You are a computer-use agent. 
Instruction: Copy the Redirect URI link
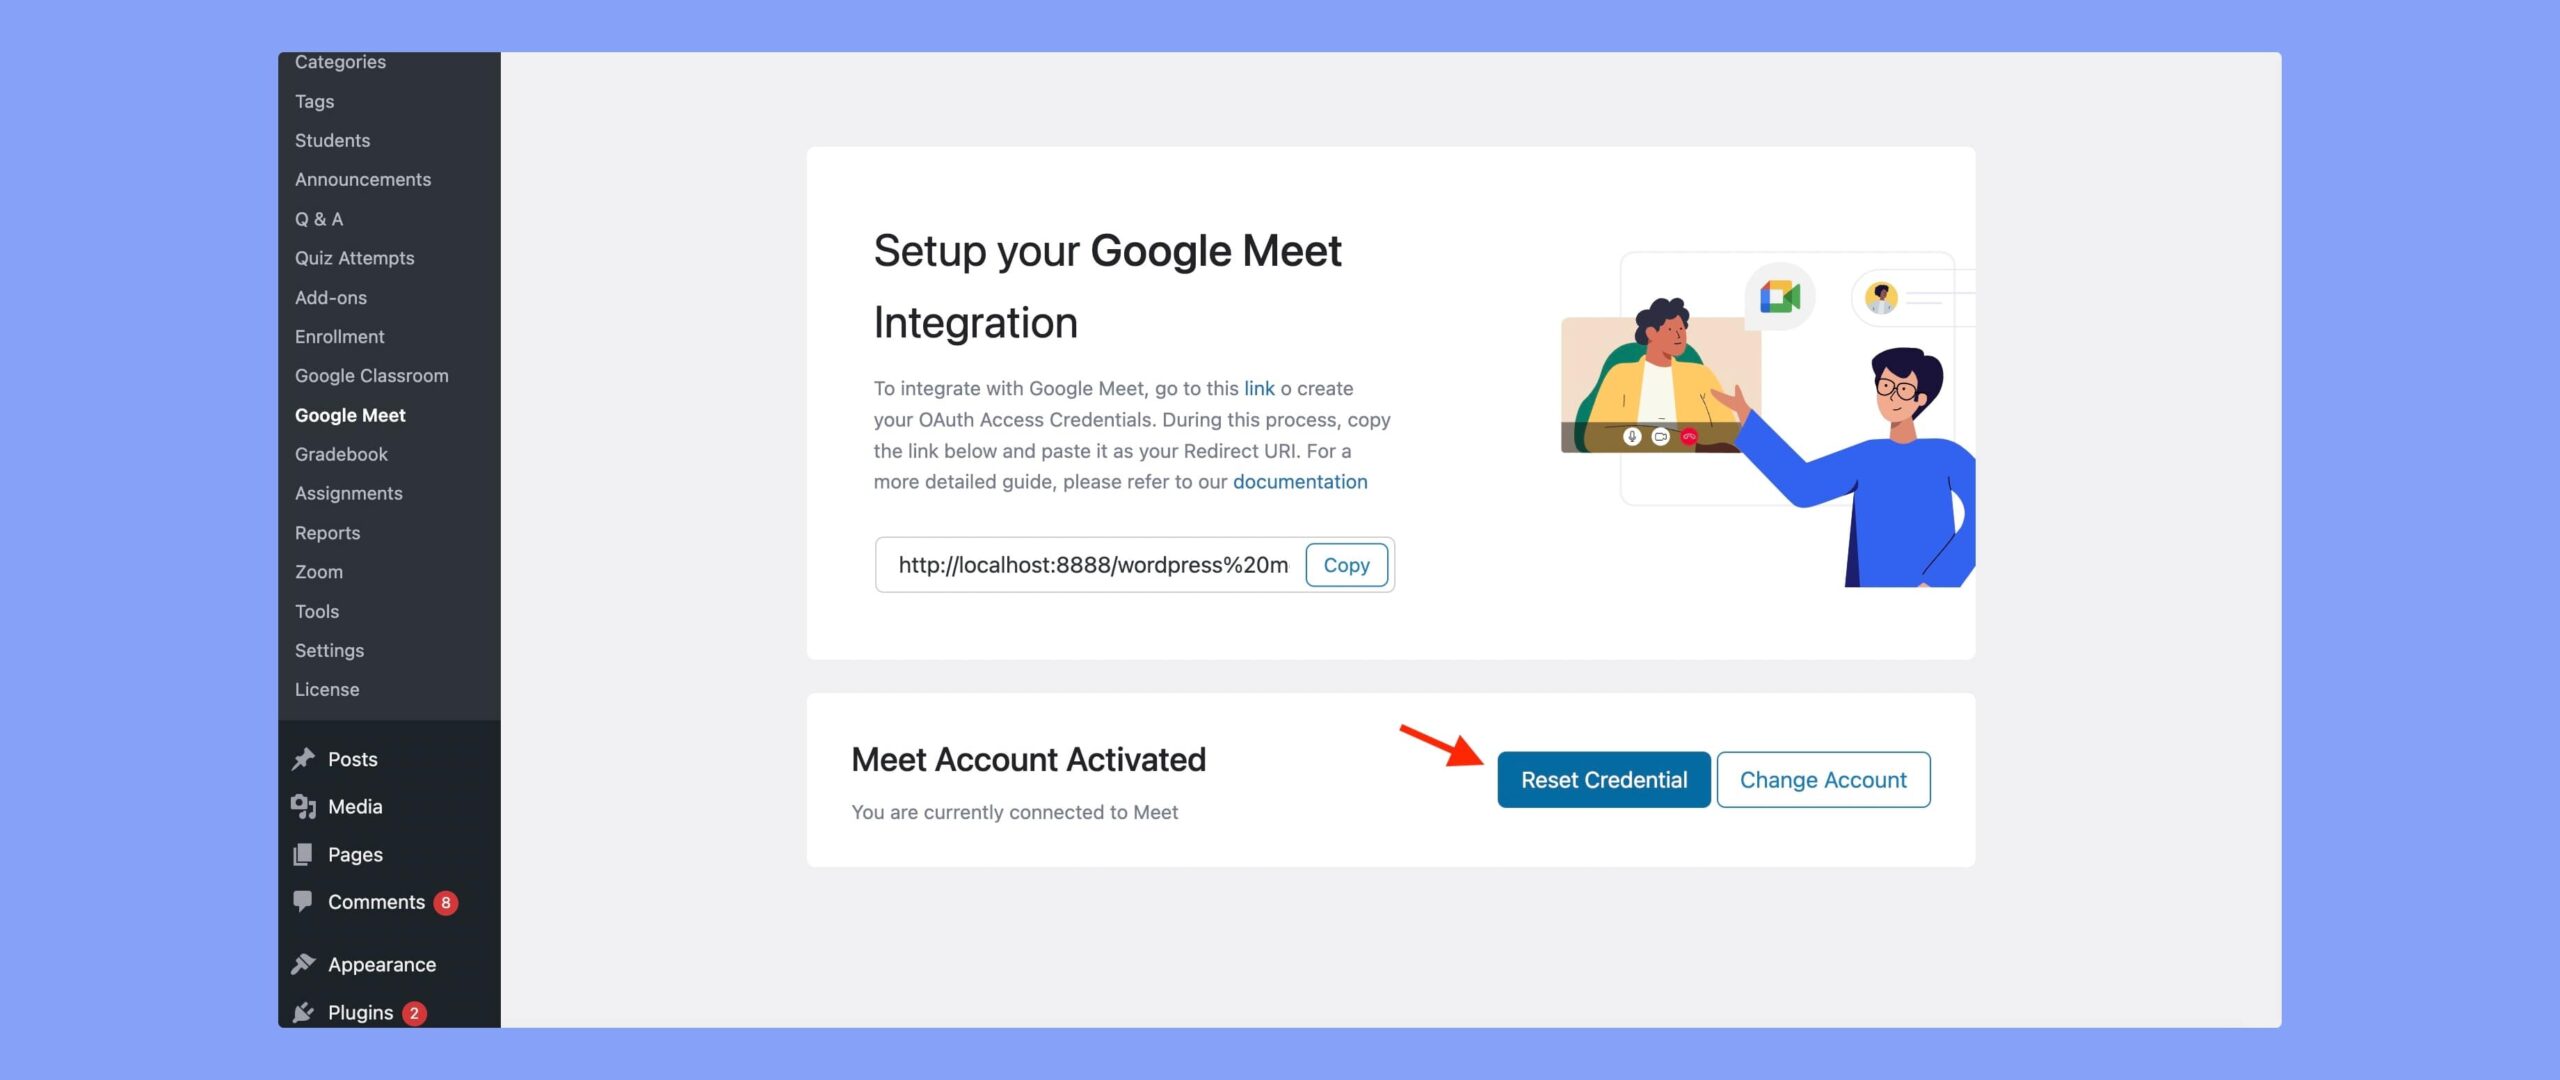(1345, 564)
